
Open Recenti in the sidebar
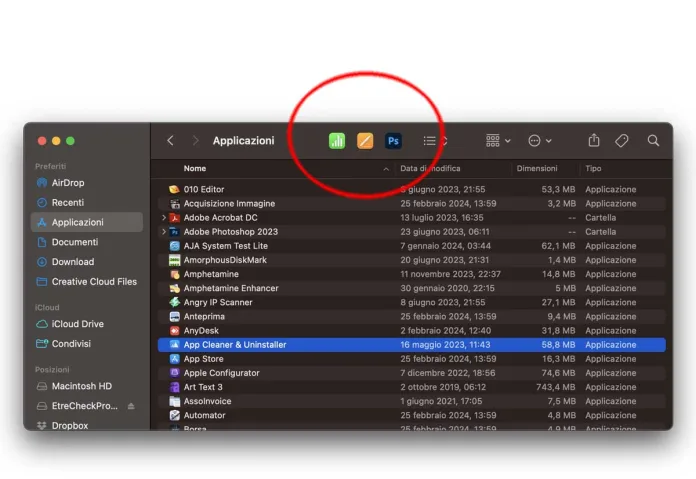coord(87,202)
